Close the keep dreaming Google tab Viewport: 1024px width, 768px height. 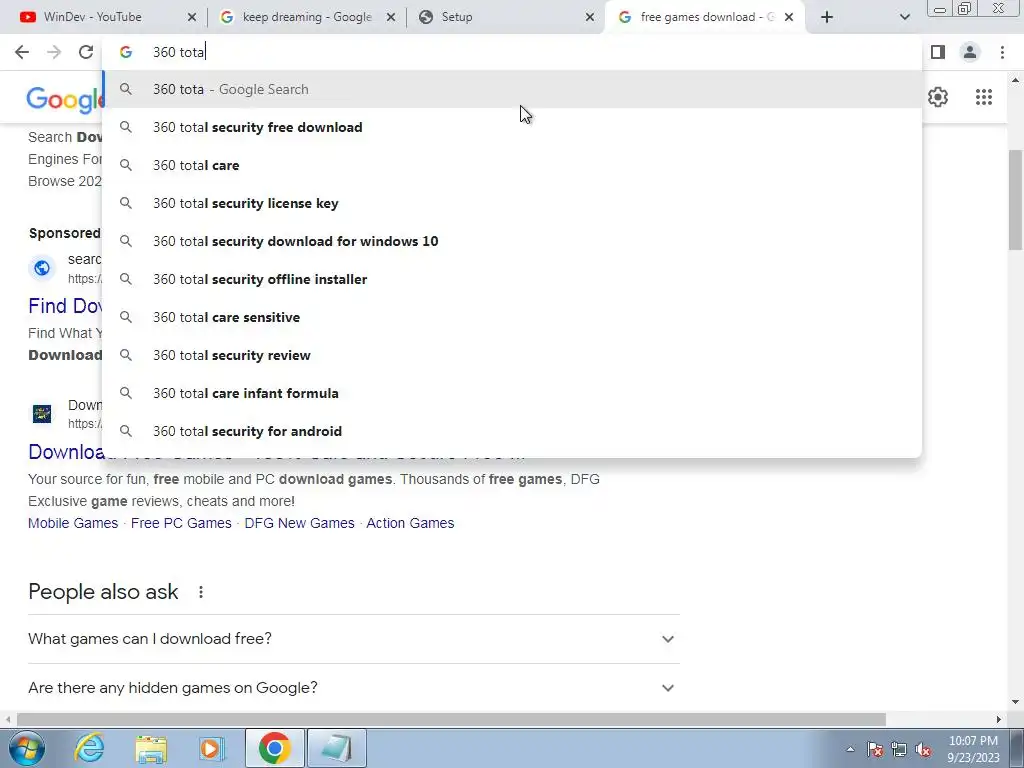coord(391,17)
